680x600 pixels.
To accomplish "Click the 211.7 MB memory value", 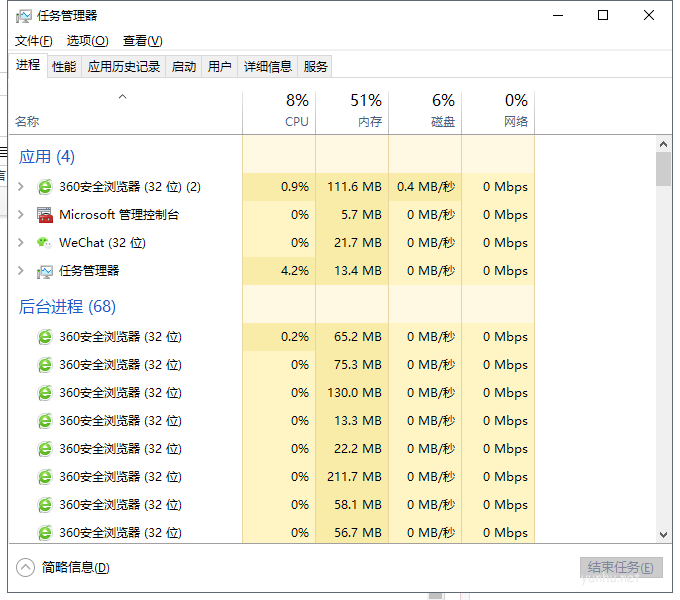I will (x=354, y=477).
